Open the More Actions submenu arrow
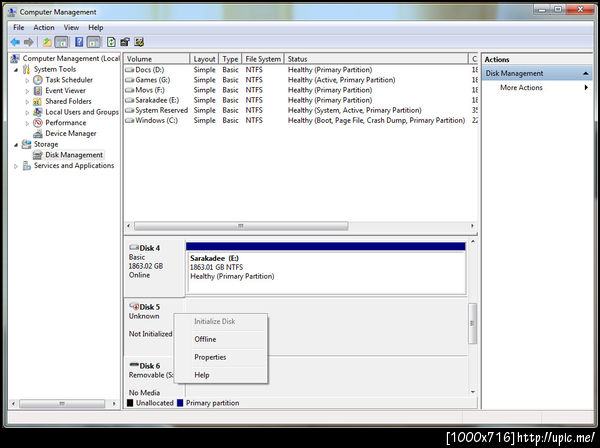 pyautogui.click(x=586, y=88)
